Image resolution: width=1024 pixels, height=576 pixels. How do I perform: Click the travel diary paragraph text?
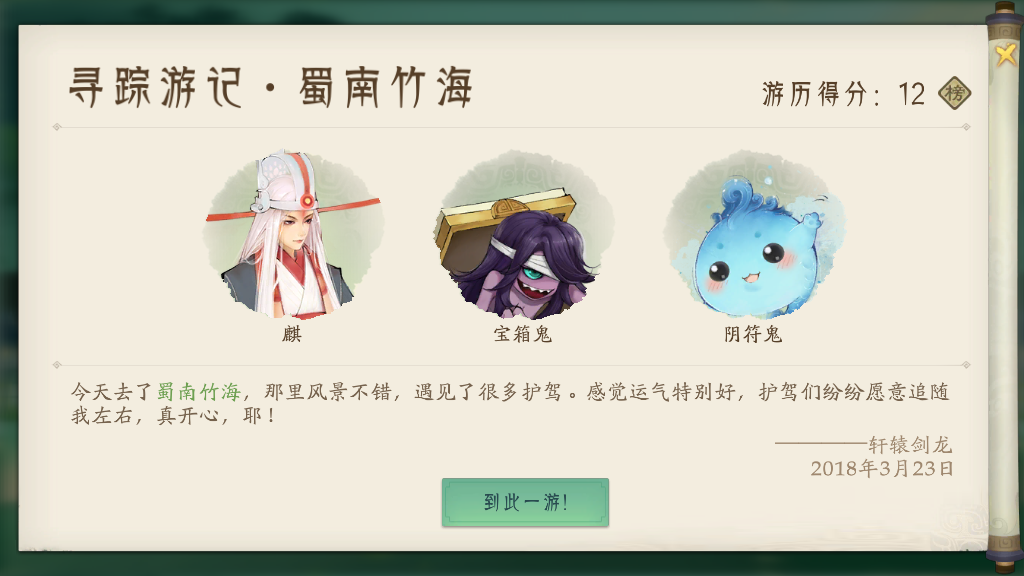(x=509, y=404)
